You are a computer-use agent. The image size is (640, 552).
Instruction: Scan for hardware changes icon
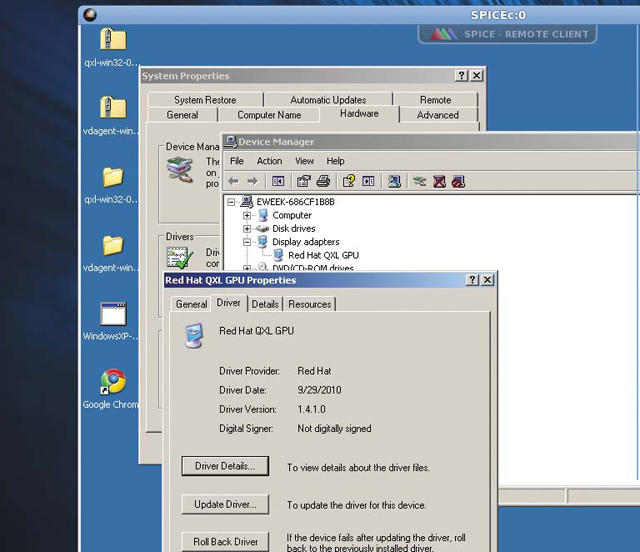click(394, 181)
